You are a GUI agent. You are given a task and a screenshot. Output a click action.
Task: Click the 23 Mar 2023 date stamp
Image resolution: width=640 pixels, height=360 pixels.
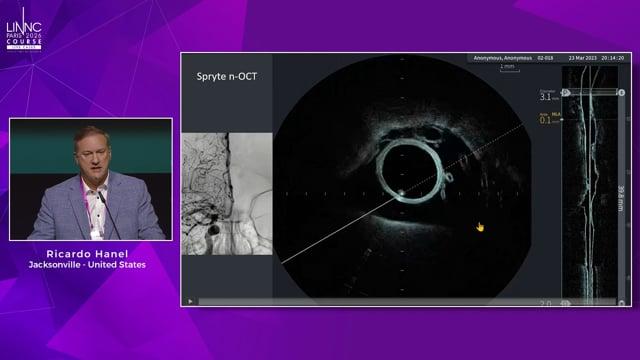point(582,58)
